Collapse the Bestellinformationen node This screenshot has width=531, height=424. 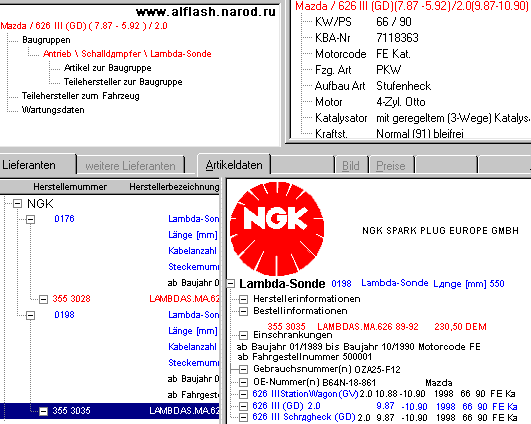[243, 311]
